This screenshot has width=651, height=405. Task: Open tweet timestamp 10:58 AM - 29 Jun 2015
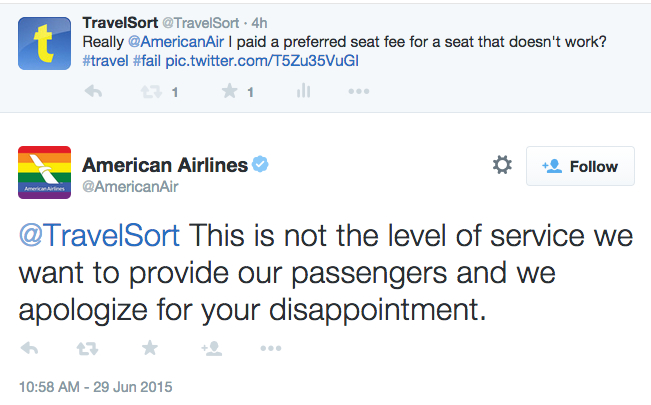point(95,387)
